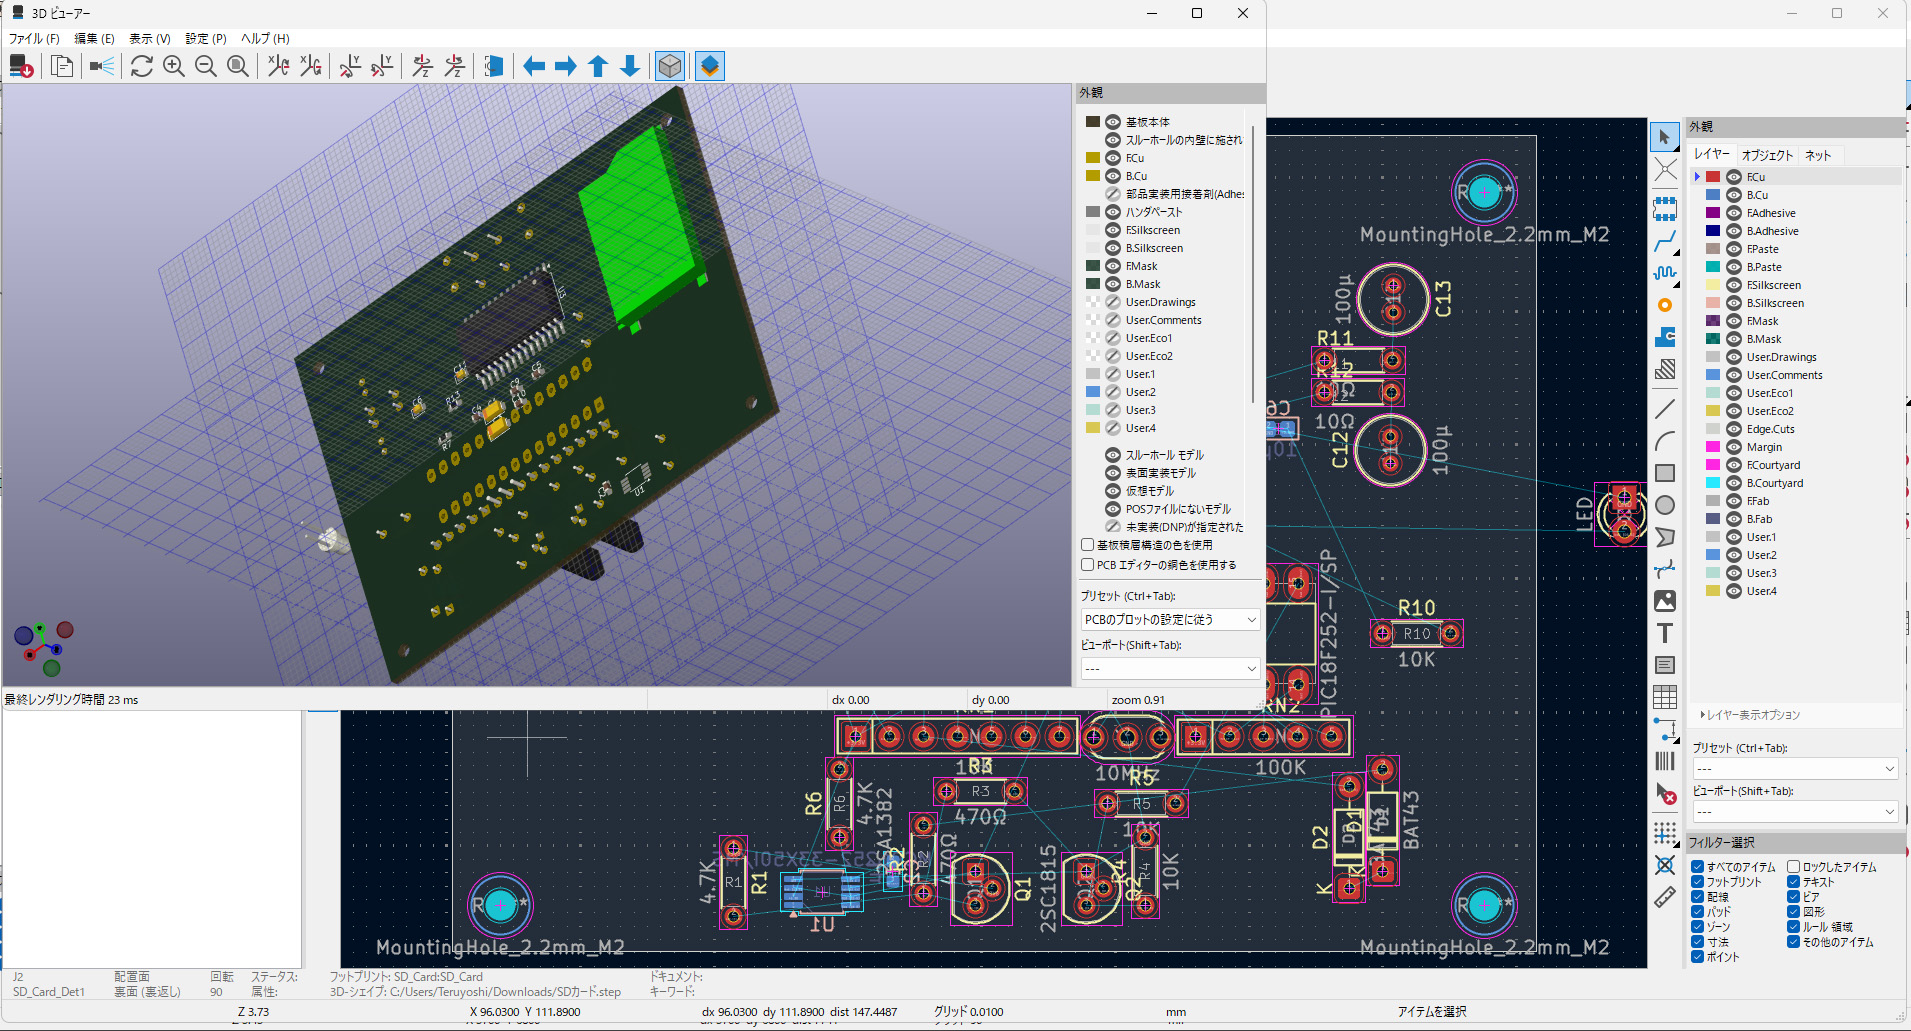Enable use PCB editor copper colors checkbox

click(x=1088, y=565)
